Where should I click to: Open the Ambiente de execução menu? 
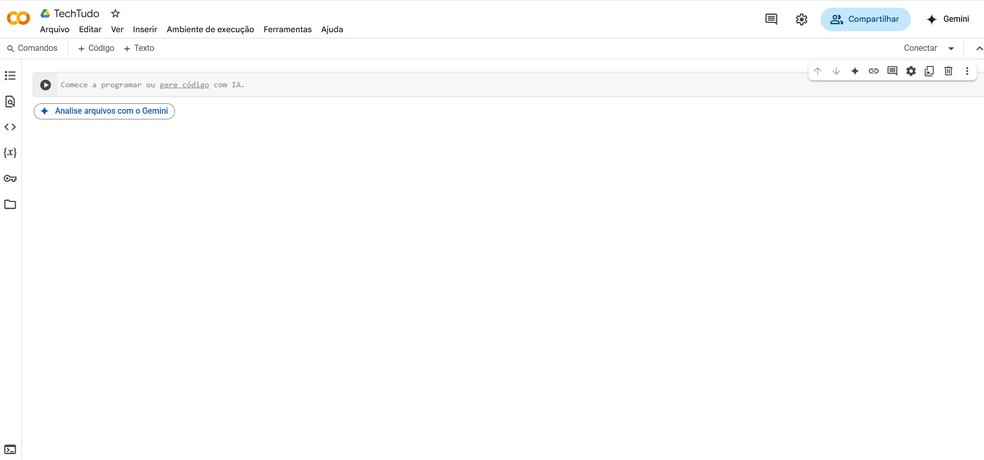210,29
